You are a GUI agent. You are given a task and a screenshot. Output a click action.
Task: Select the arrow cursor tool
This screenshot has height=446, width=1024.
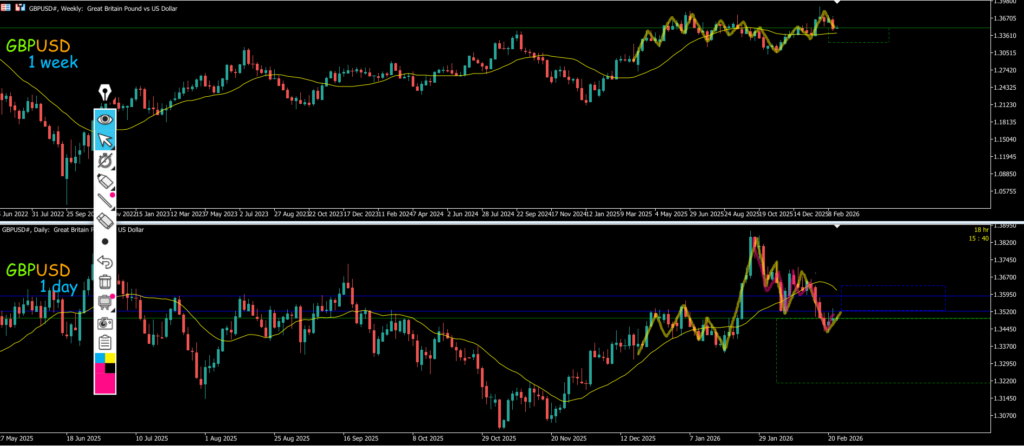105,139
